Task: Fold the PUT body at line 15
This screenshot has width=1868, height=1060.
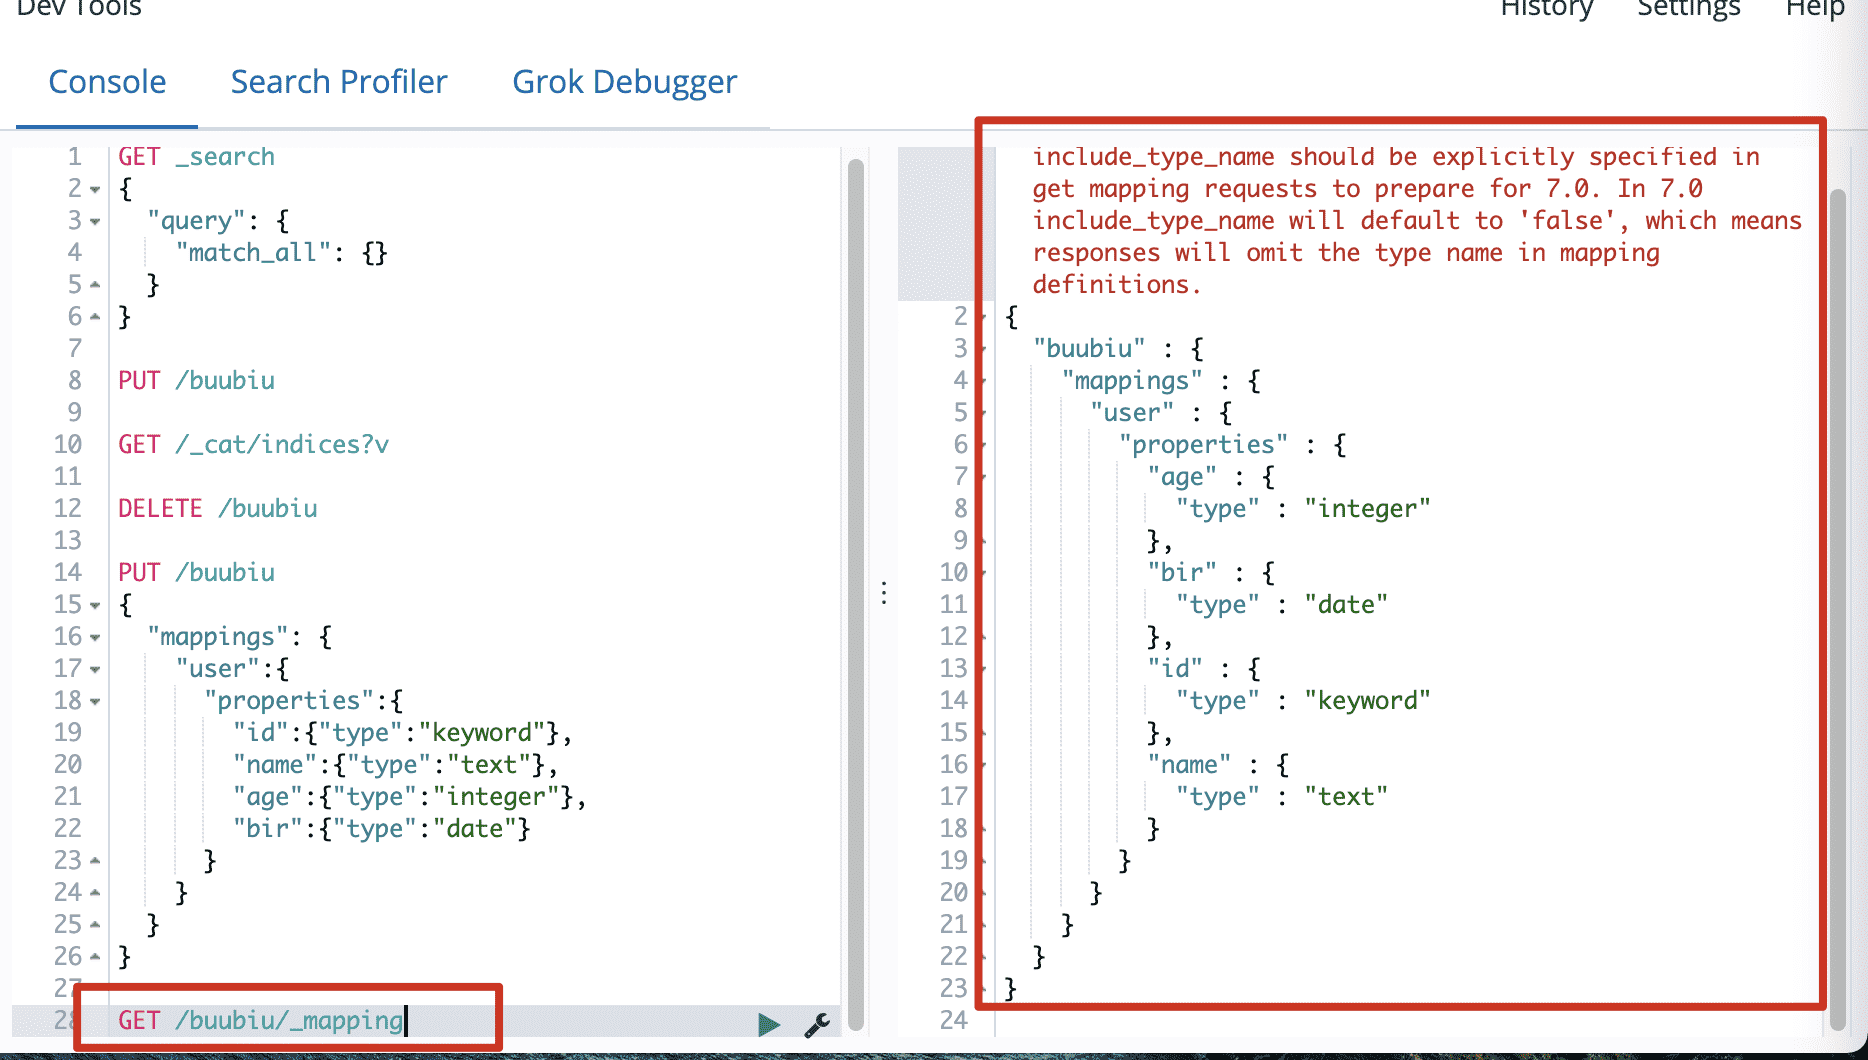Action: (x=95, y=605)
